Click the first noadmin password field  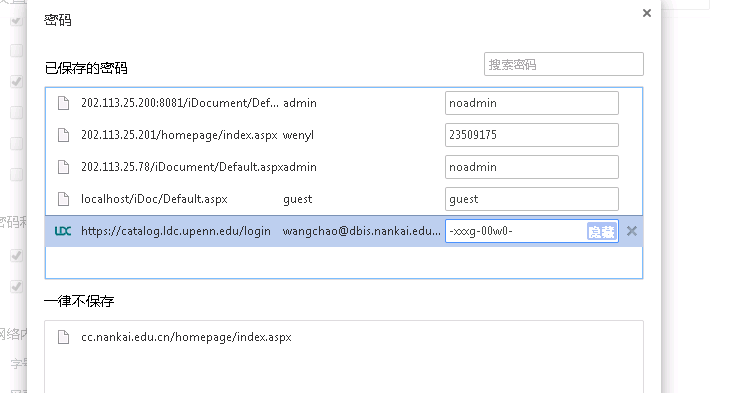(x=532, y=103)
